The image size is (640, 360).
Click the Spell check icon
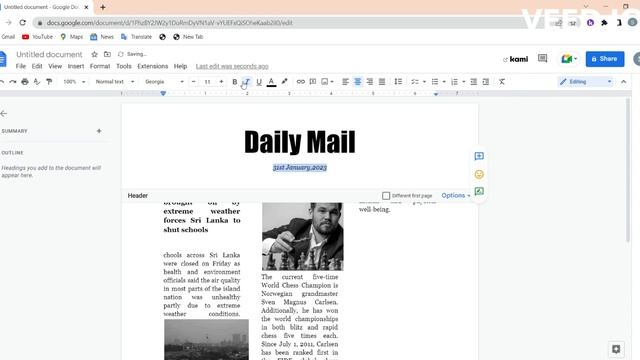(x=37, y=82)
